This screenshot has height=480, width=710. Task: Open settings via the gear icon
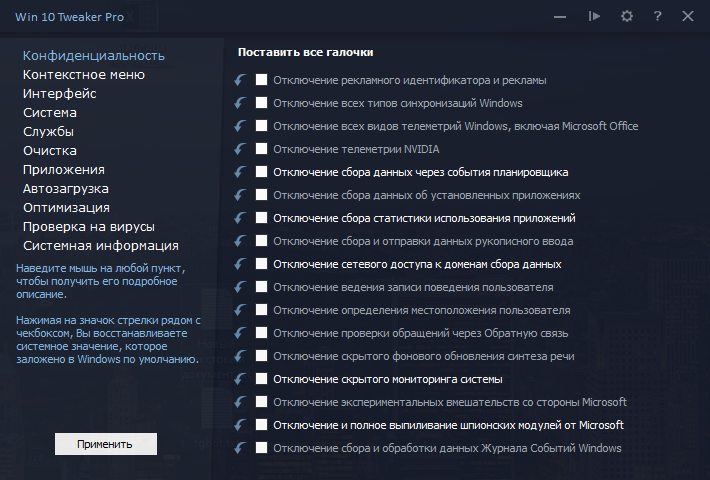point(627,17)
